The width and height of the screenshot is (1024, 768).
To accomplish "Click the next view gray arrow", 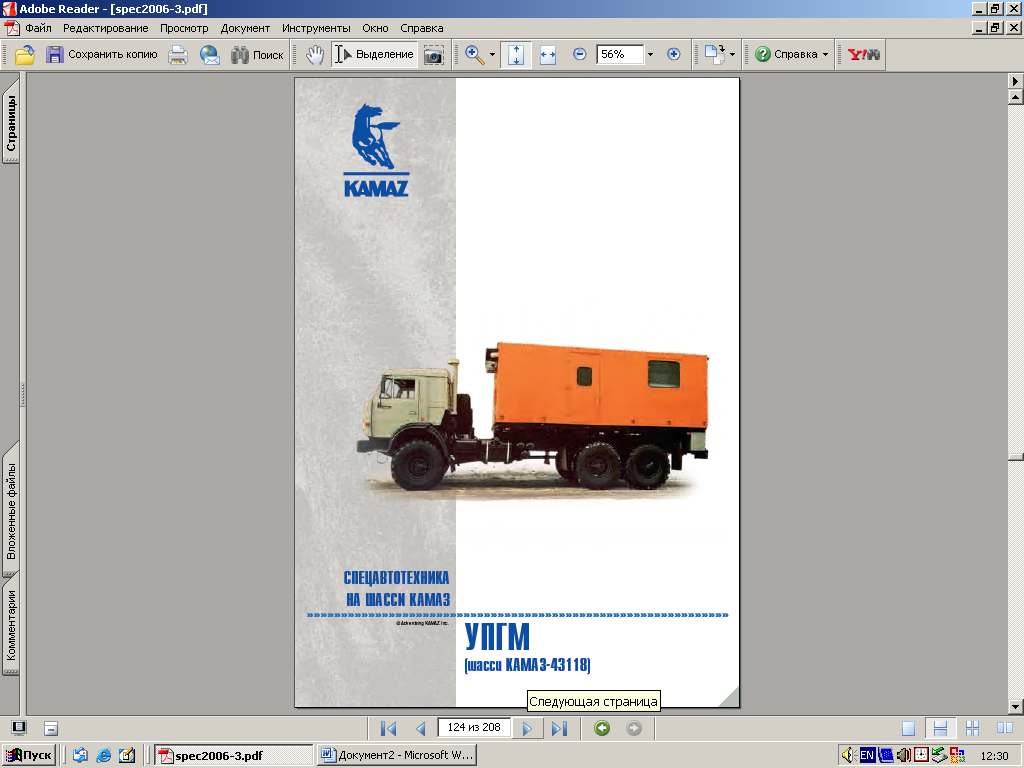I will (633, 728).
